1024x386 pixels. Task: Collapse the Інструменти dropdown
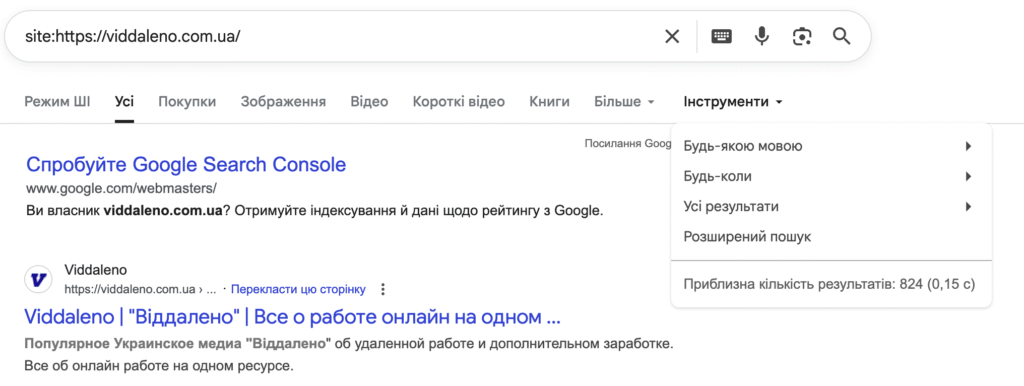point(733,102)
